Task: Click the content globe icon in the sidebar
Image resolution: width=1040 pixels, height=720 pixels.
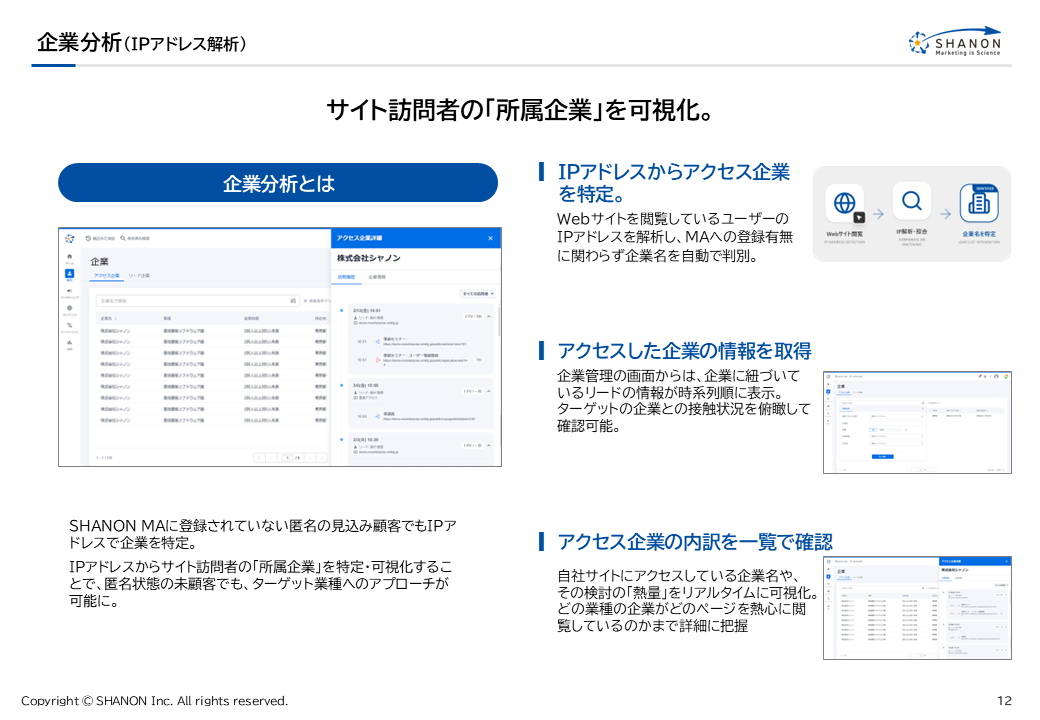Action: [x=70, y=308]
